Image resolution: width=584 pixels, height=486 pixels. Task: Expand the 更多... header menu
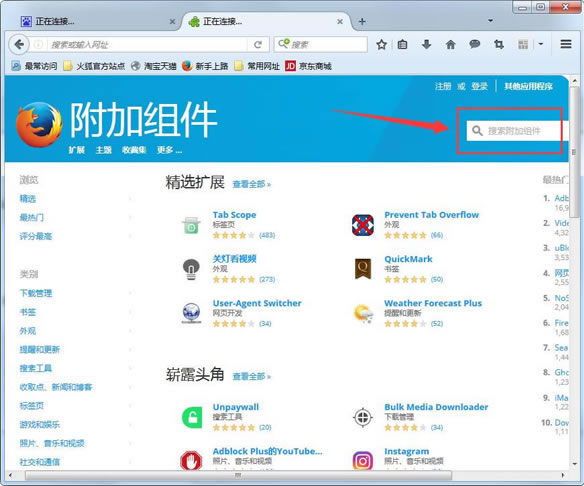[x=169, y=150]
